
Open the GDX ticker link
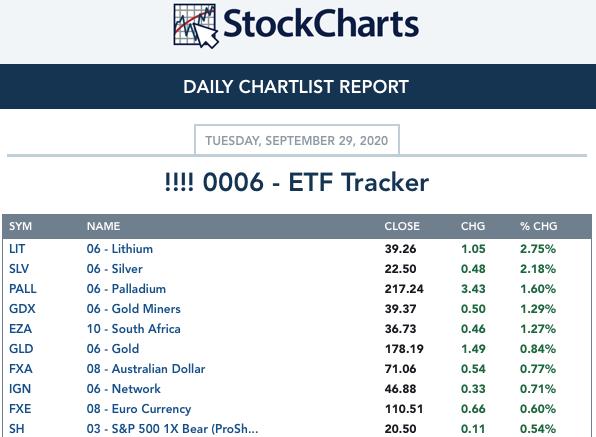[x=22, y=309]
